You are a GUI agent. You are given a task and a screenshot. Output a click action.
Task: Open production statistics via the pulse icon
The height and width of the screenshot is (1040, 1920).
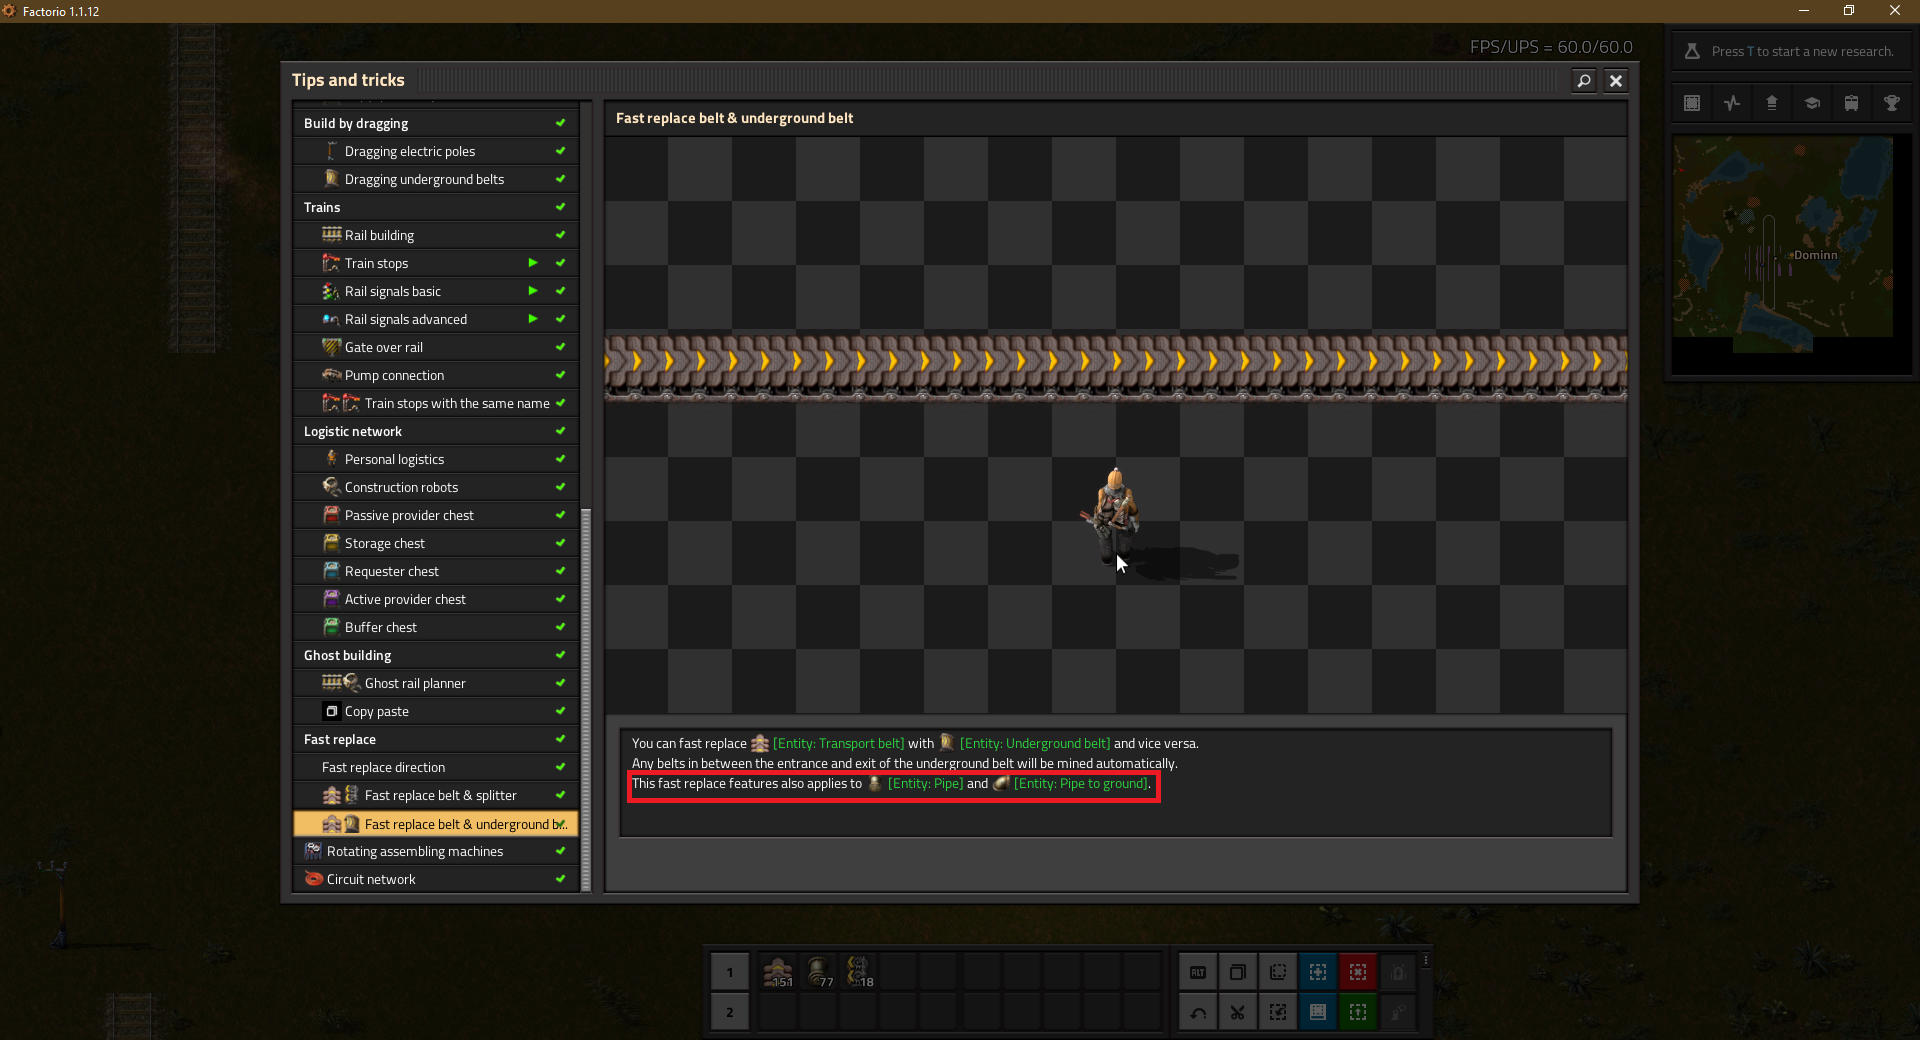(1732, 103)
